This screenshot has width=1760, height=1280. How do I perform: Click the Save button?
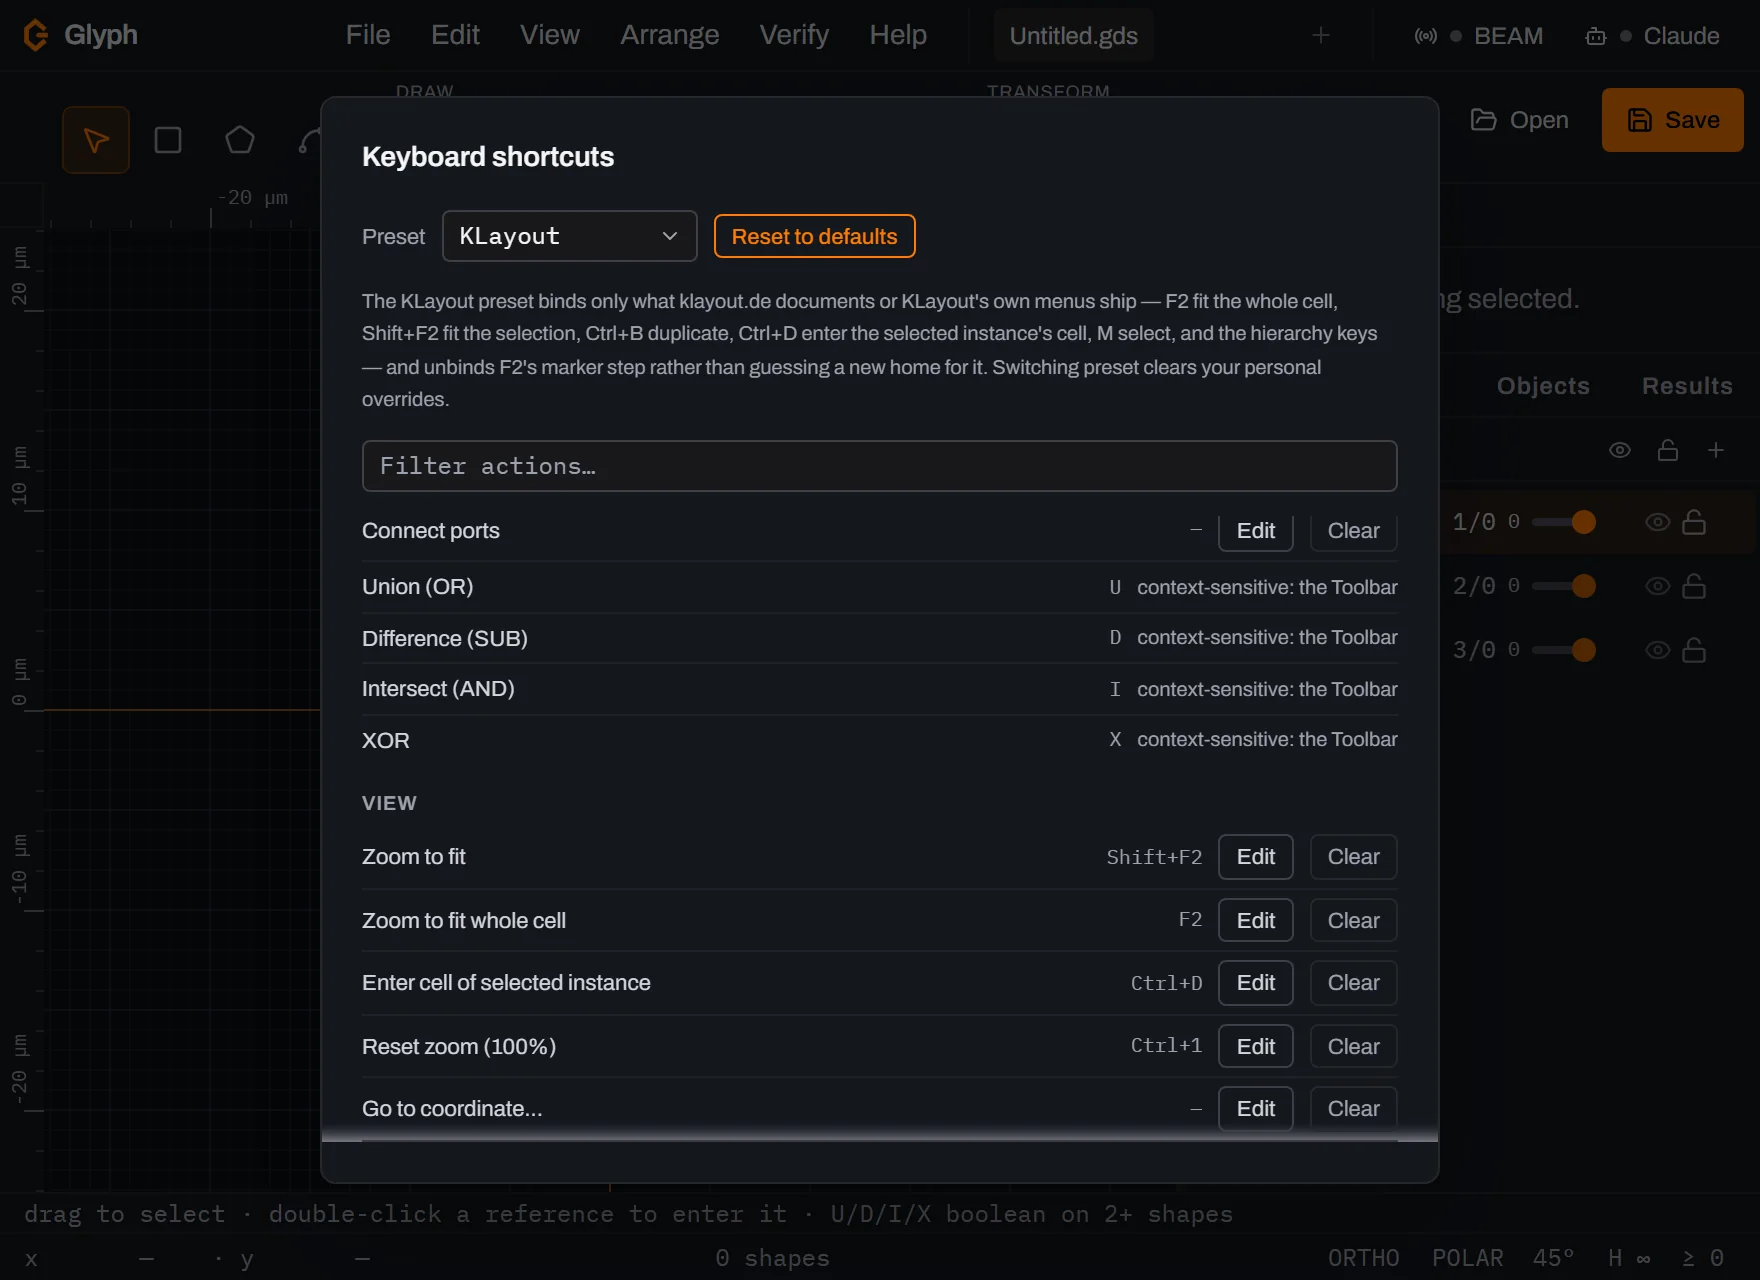(1673, 120)
